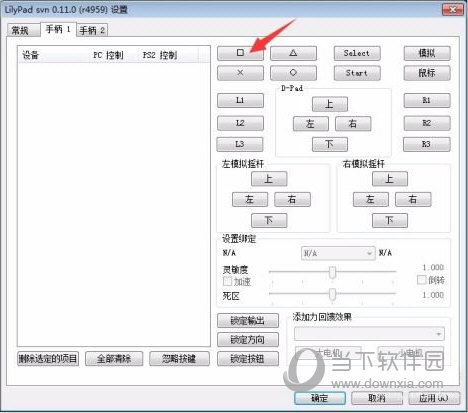The width and height of the screenshot is (468, 413).
Task: Bind the R2 button
Action: tap(427, 123)
